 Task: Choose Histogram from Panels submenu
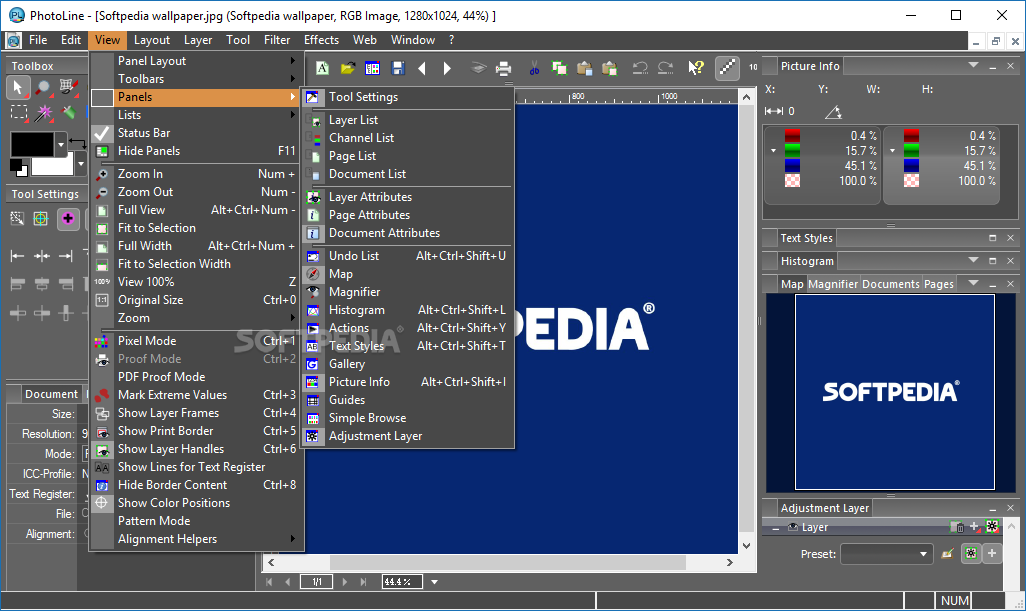pyautogui.click(x=407, y=310)
